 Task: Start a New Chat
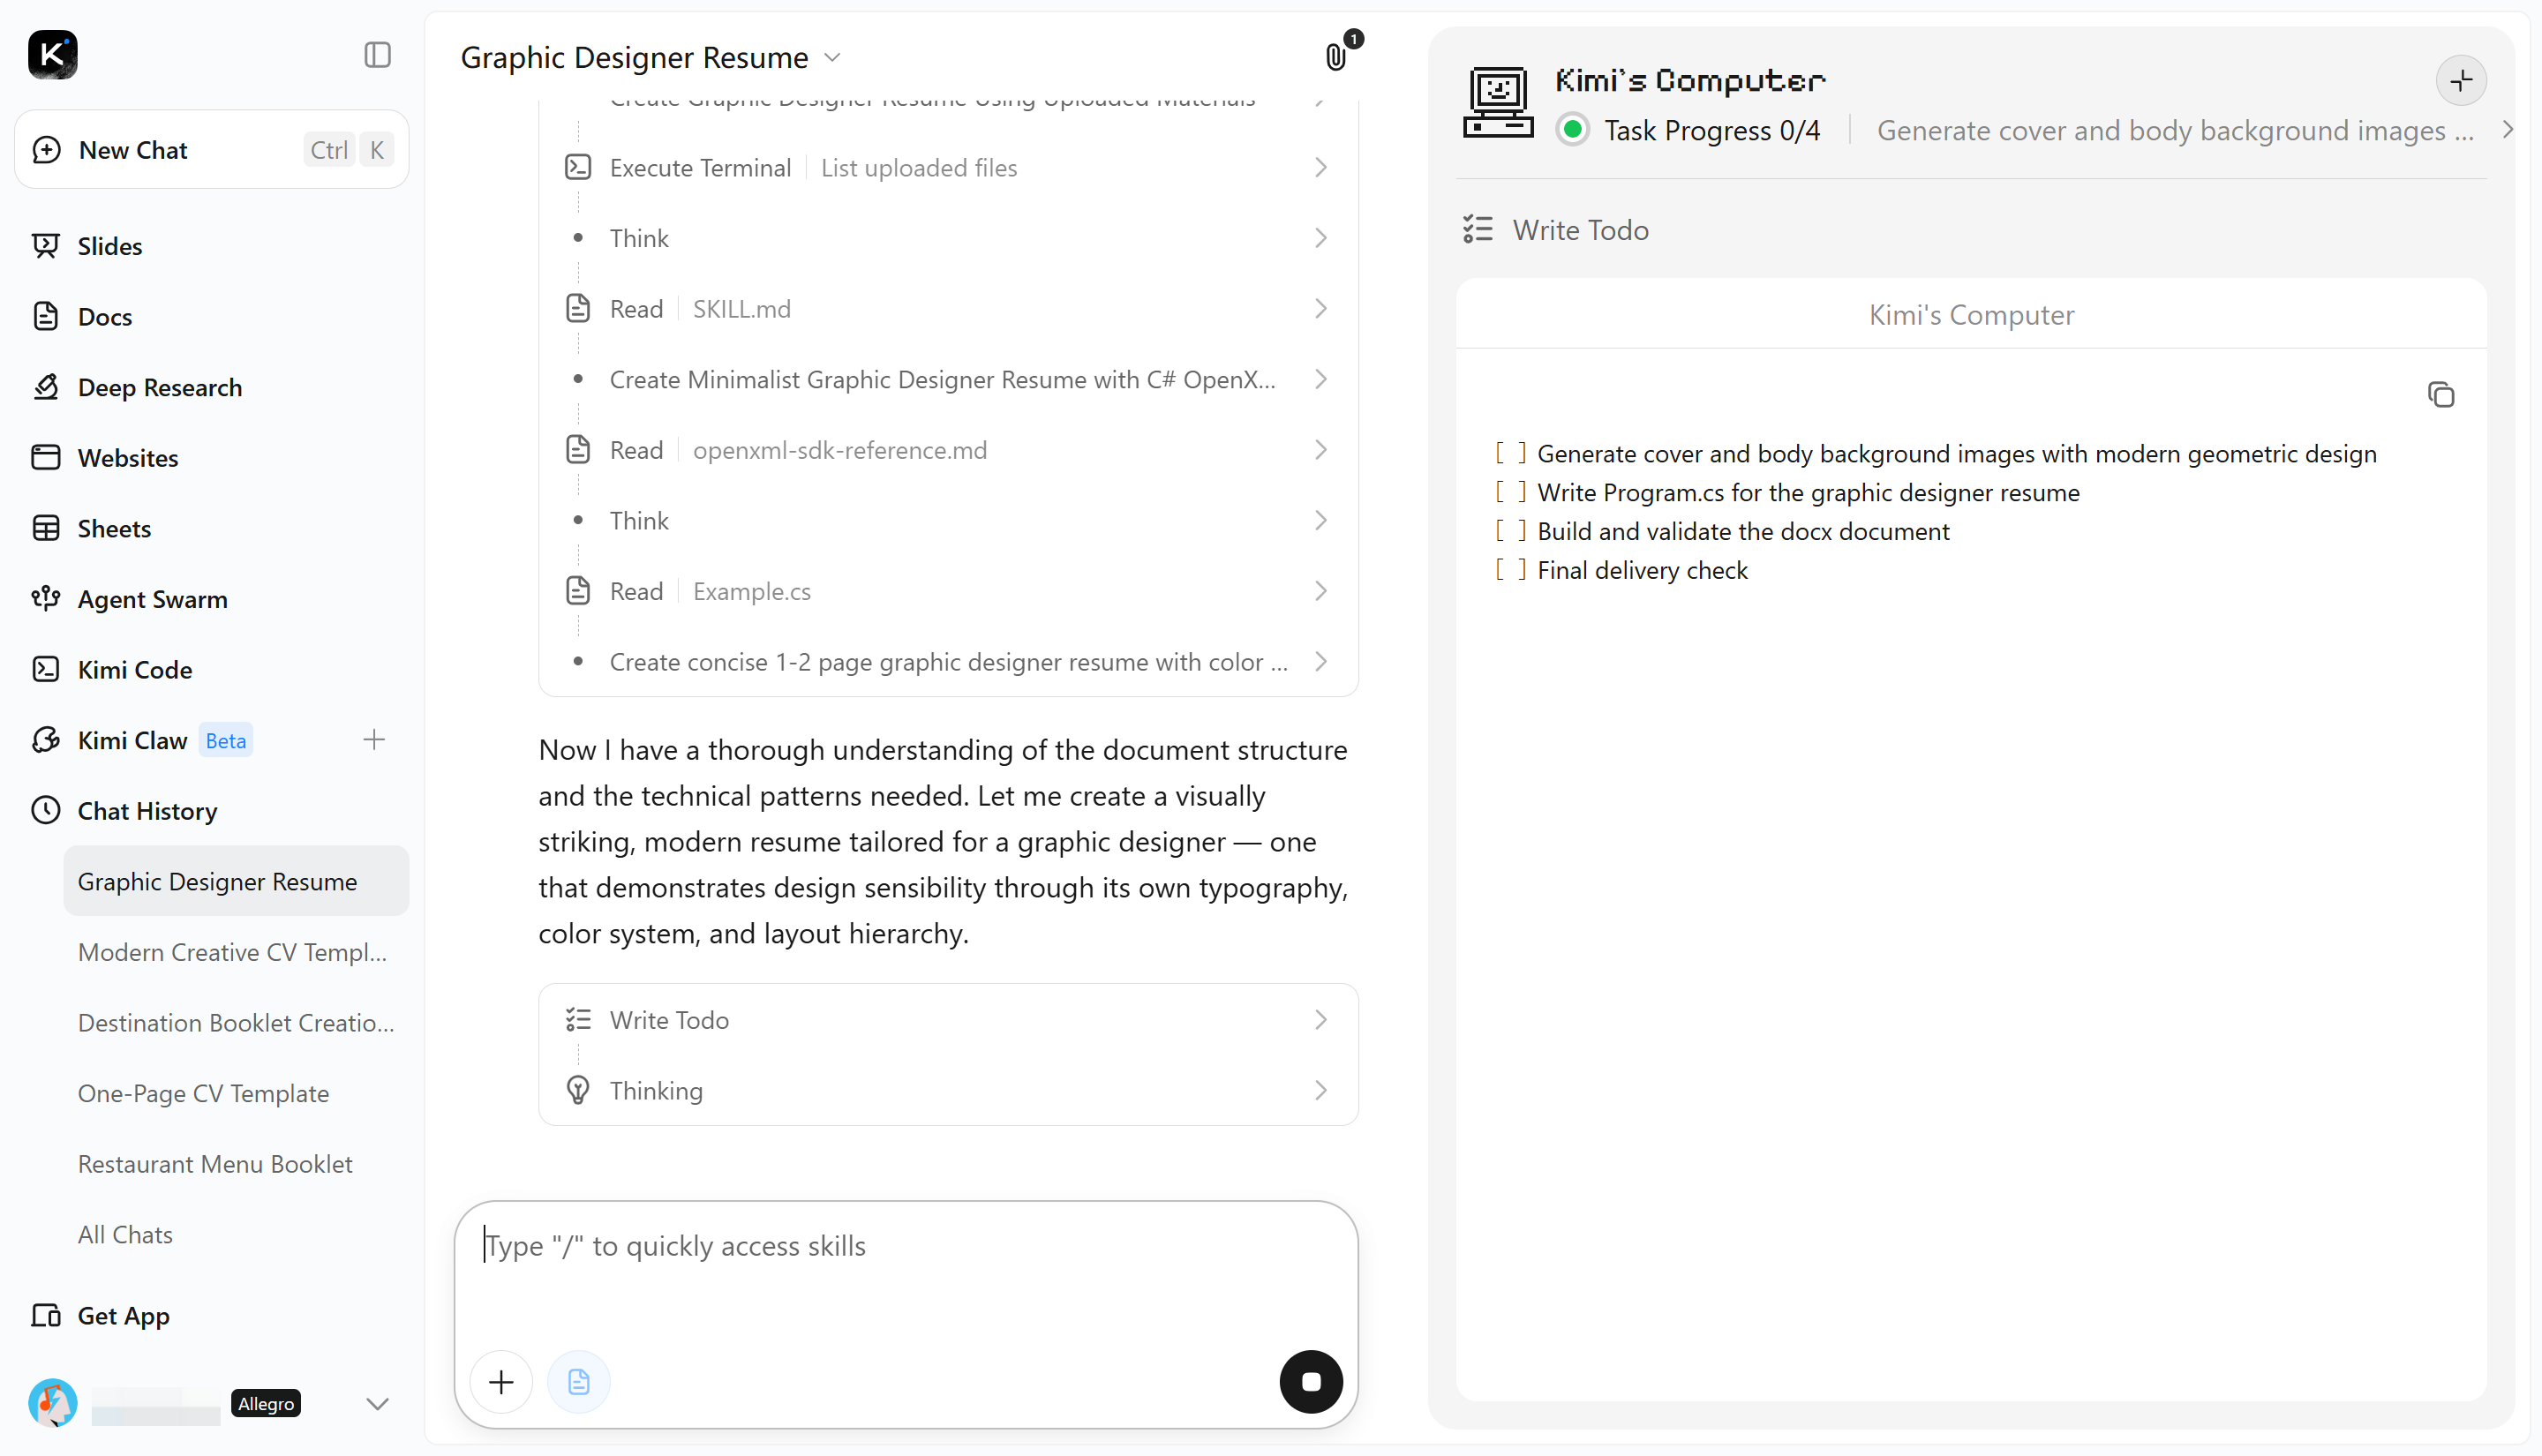pyautogui.click(x=212, y=150)
